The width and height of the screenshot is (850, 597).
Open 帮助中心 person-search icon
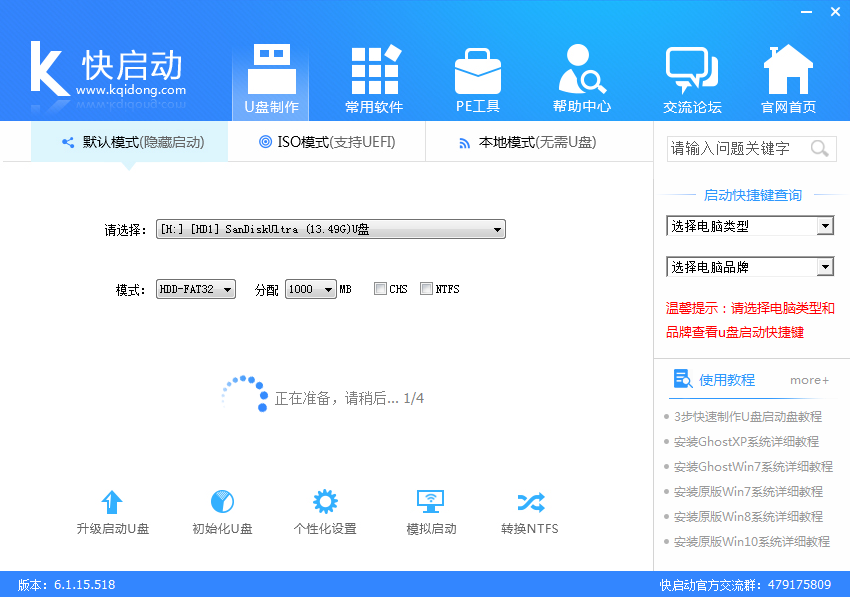coord(582,69)
